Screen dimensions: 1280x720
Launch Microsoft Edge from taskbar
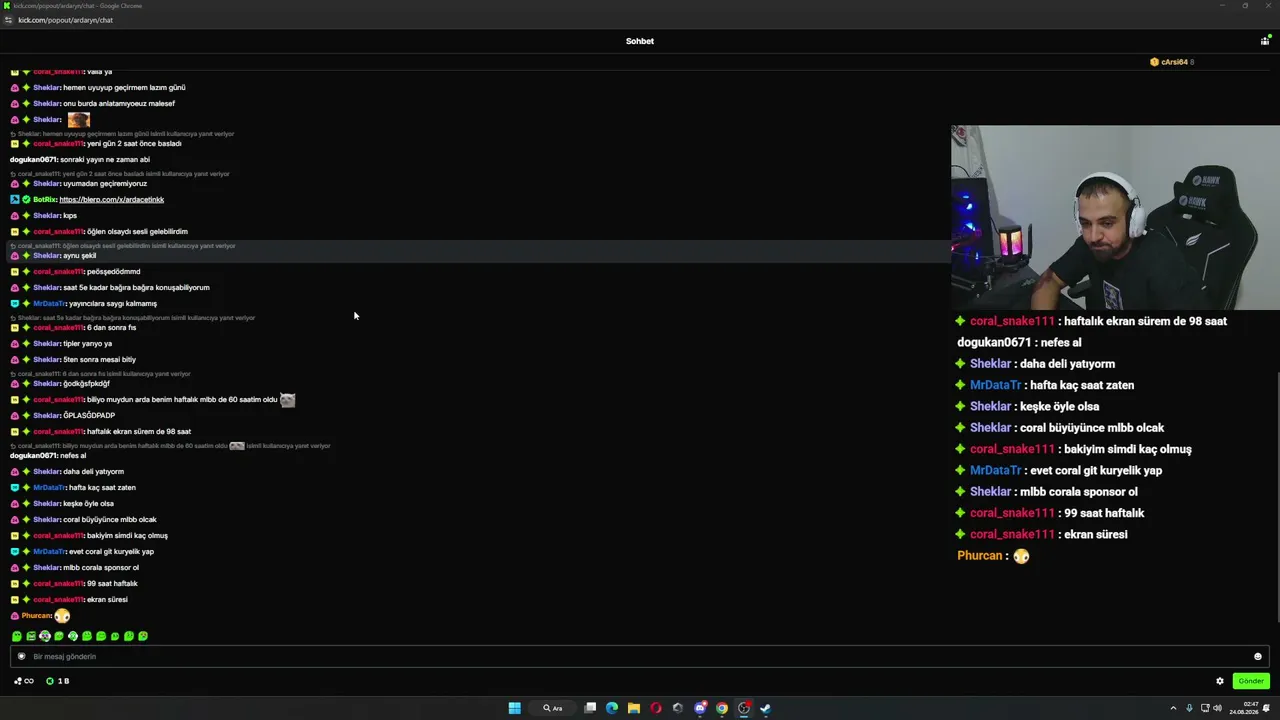[612, 708]
